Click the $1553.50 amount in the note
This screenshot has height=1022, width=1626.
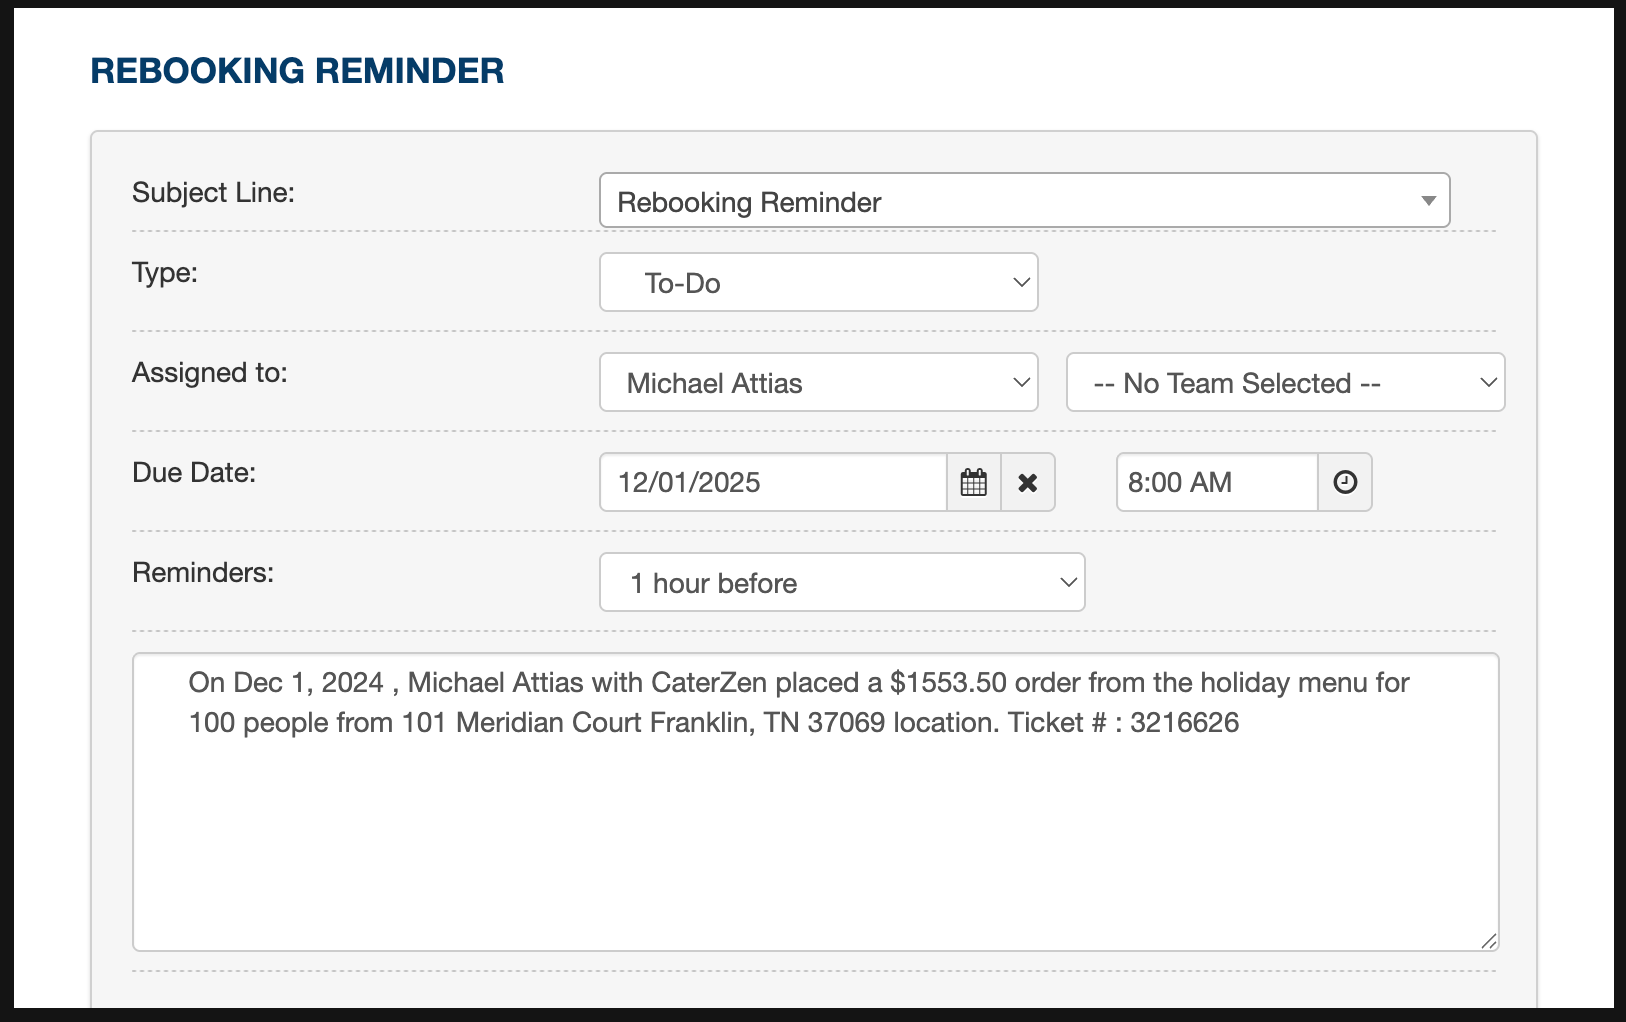(x=948, y=683)
